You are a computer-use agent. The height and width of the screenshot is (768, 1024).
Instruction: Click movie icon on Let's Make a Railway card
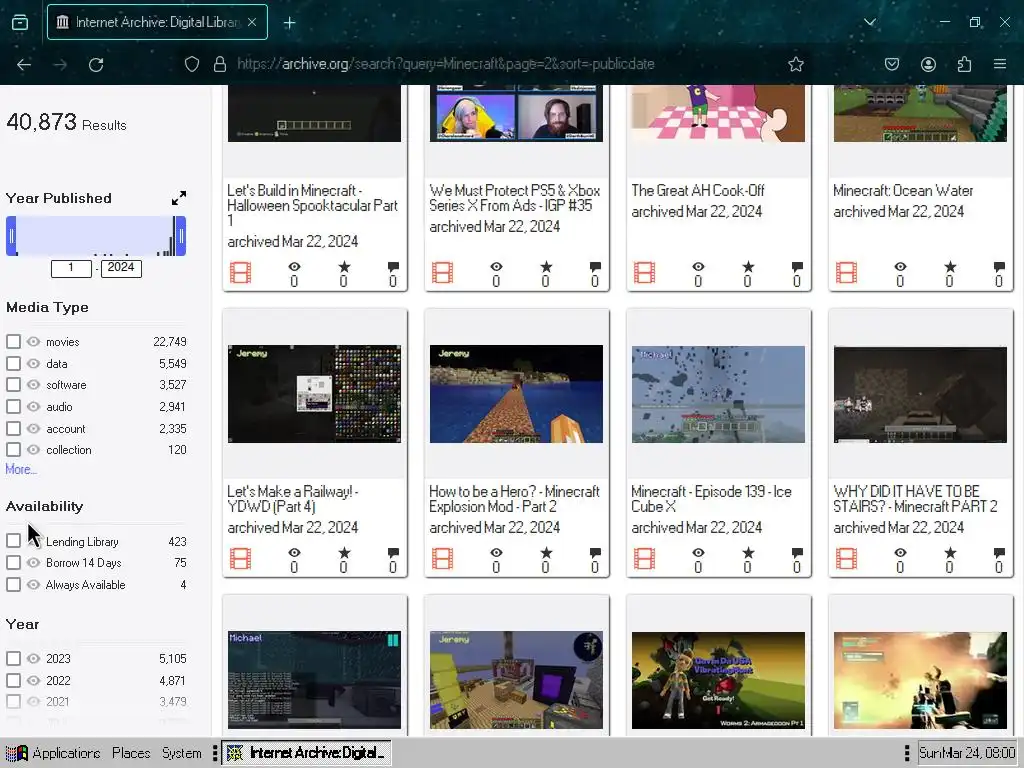point(240,558)
